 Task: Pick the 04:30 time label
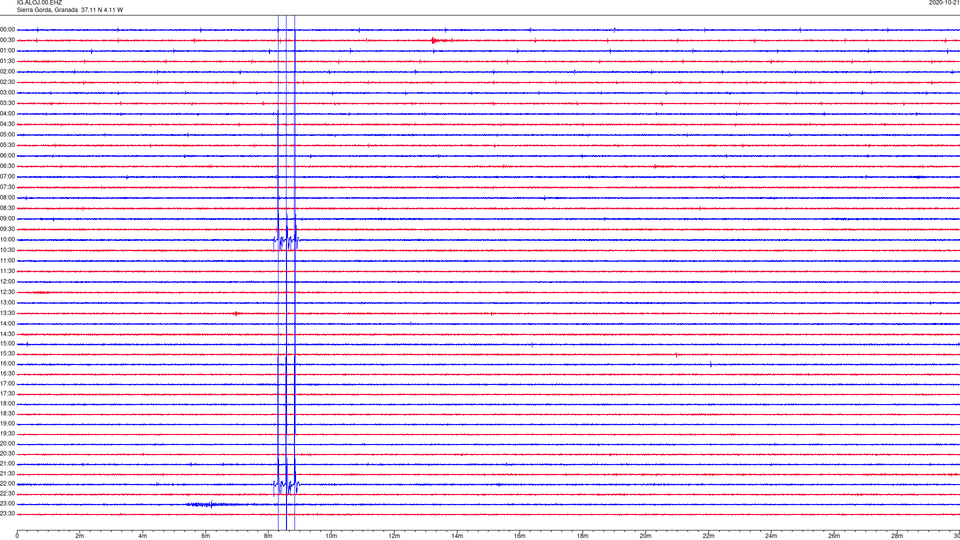[x=8, y=124]
